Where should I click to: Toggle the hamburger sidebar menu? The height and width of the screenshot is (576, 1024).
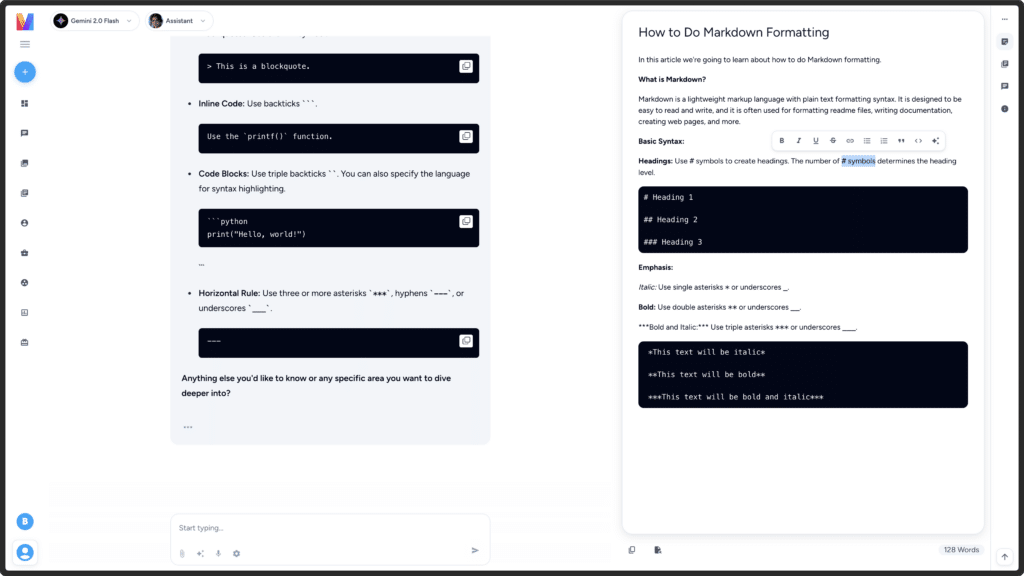[25, 44]
